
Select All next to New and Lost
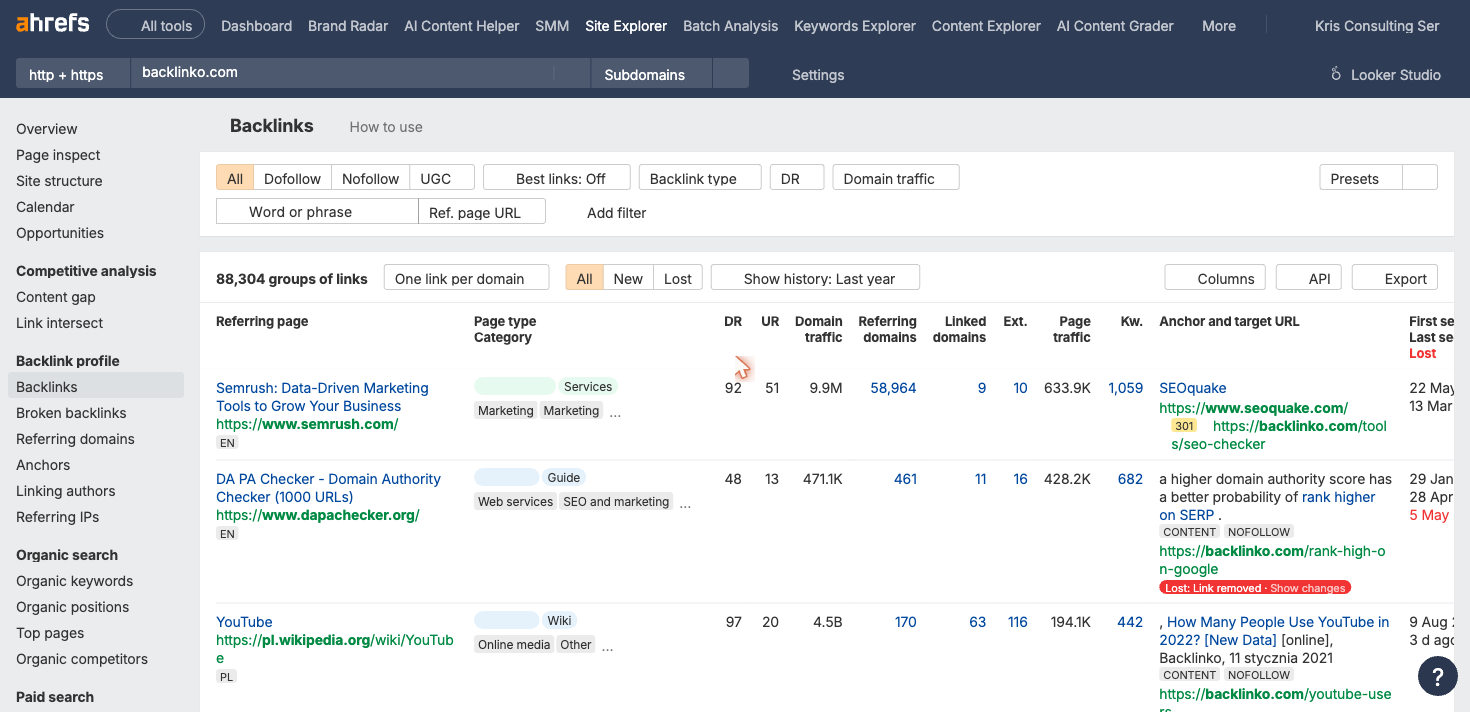point(584,278)
